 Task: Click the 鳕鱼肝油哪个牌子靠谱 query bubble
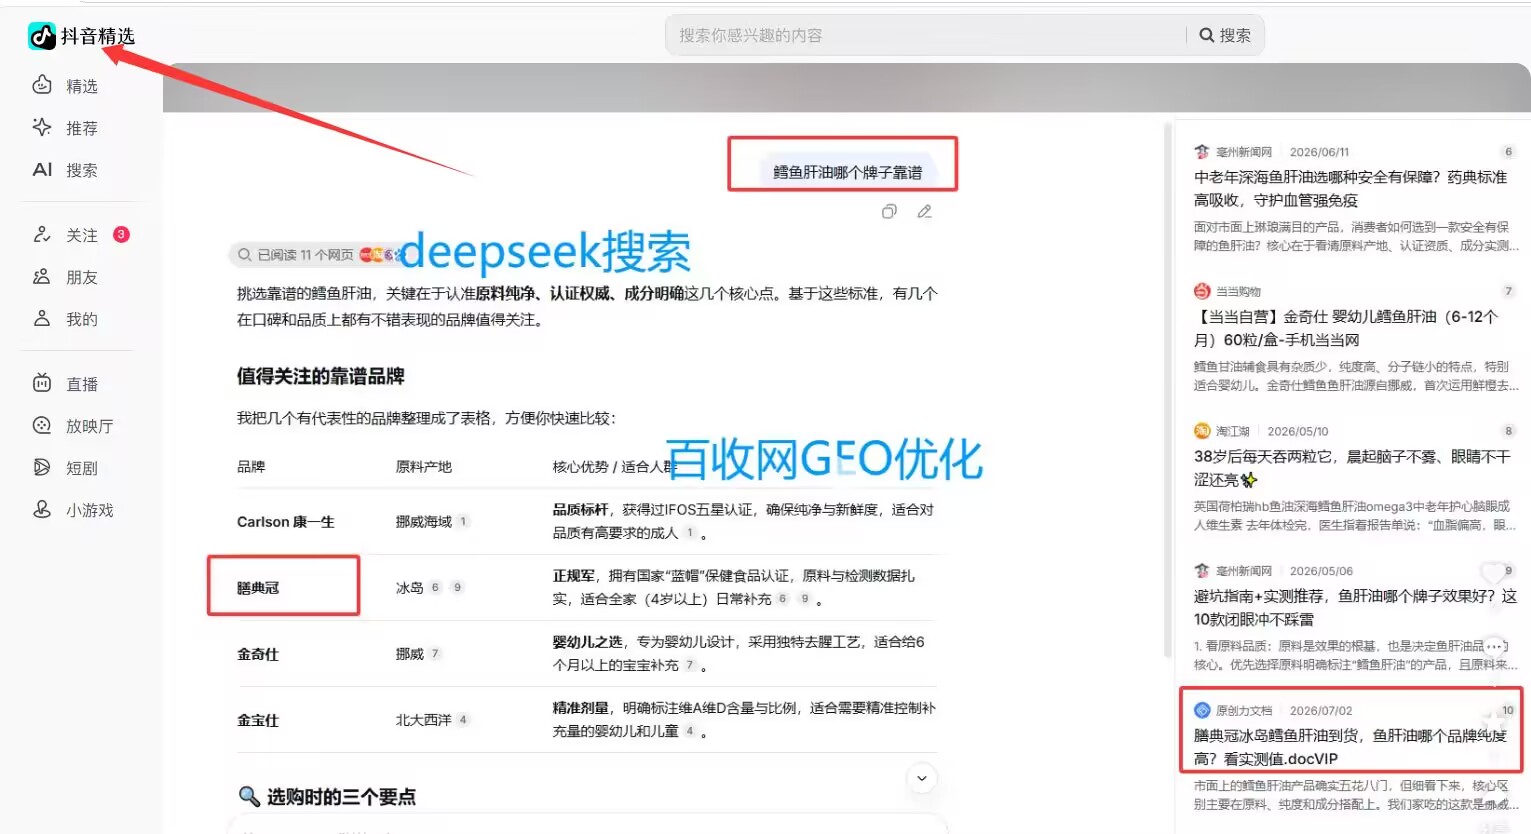tap(847, 172)
